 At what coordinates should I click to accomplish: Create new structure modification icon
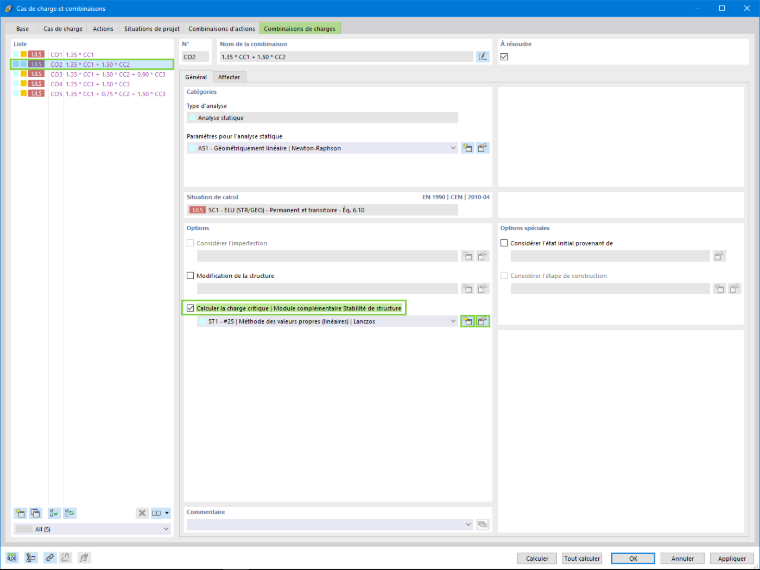467,289
